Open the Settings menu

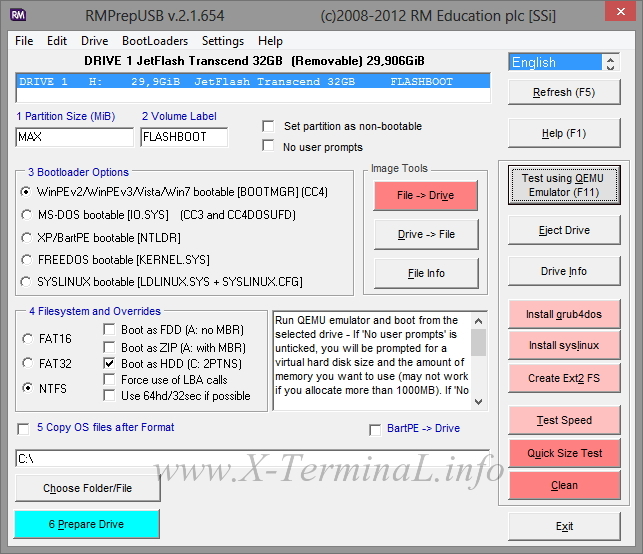pos(223,41)
